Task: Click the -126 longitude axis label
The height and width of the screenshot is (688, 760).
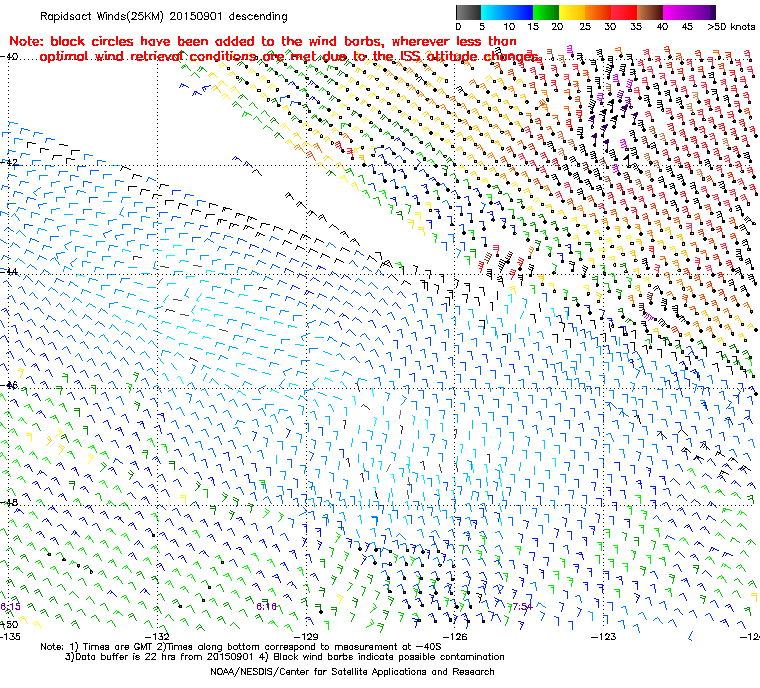Action: tap(455, 636)
